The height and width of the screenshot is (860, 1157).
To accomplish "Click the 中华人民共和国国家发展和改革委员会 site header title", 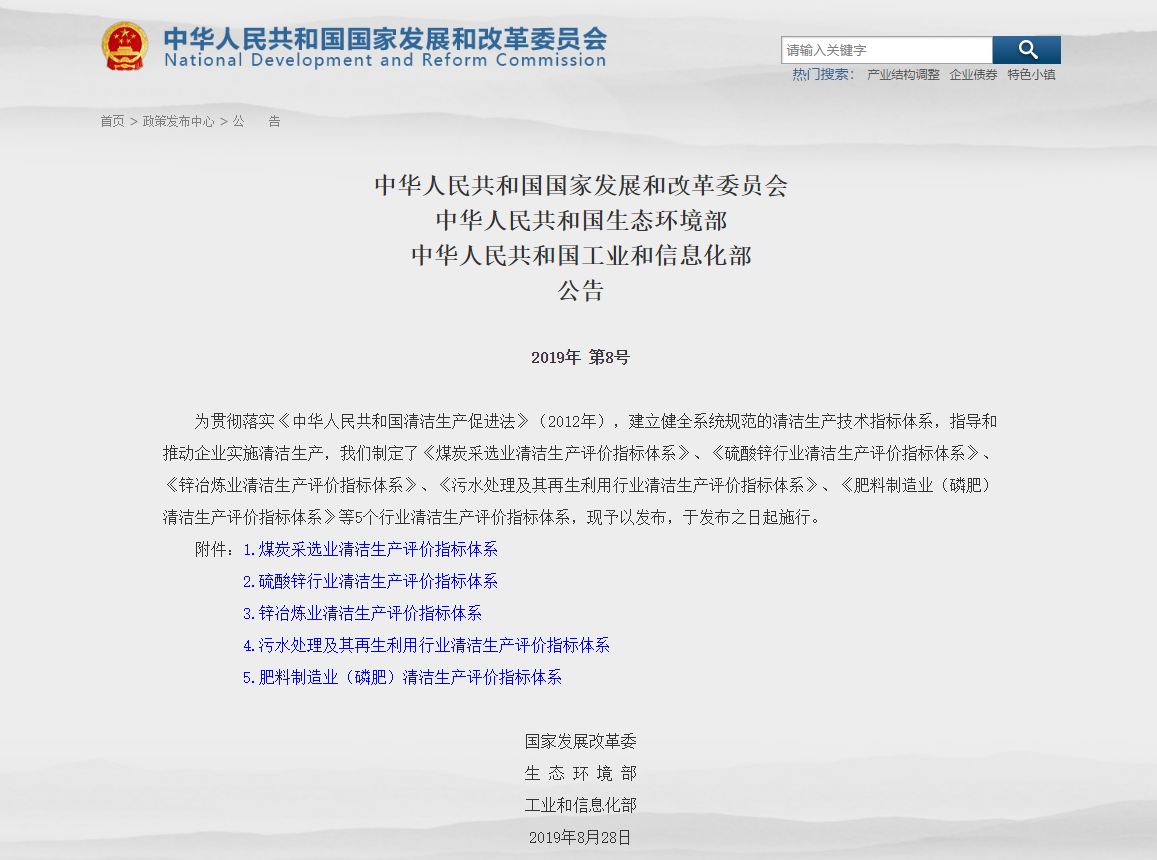I will click(385, 37).
